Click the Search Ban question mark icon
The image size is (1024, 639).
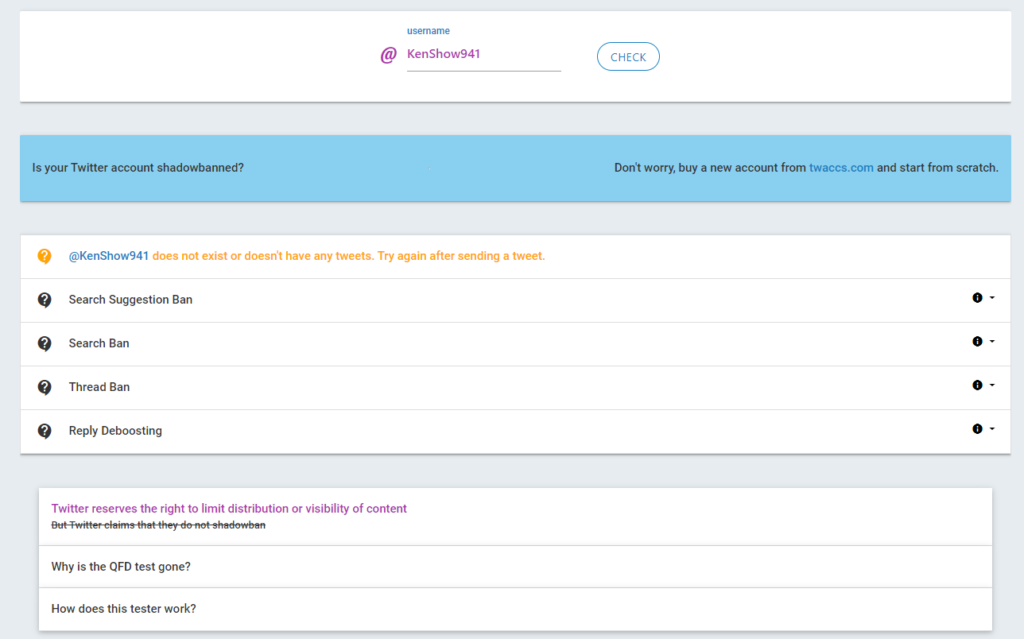44,344
